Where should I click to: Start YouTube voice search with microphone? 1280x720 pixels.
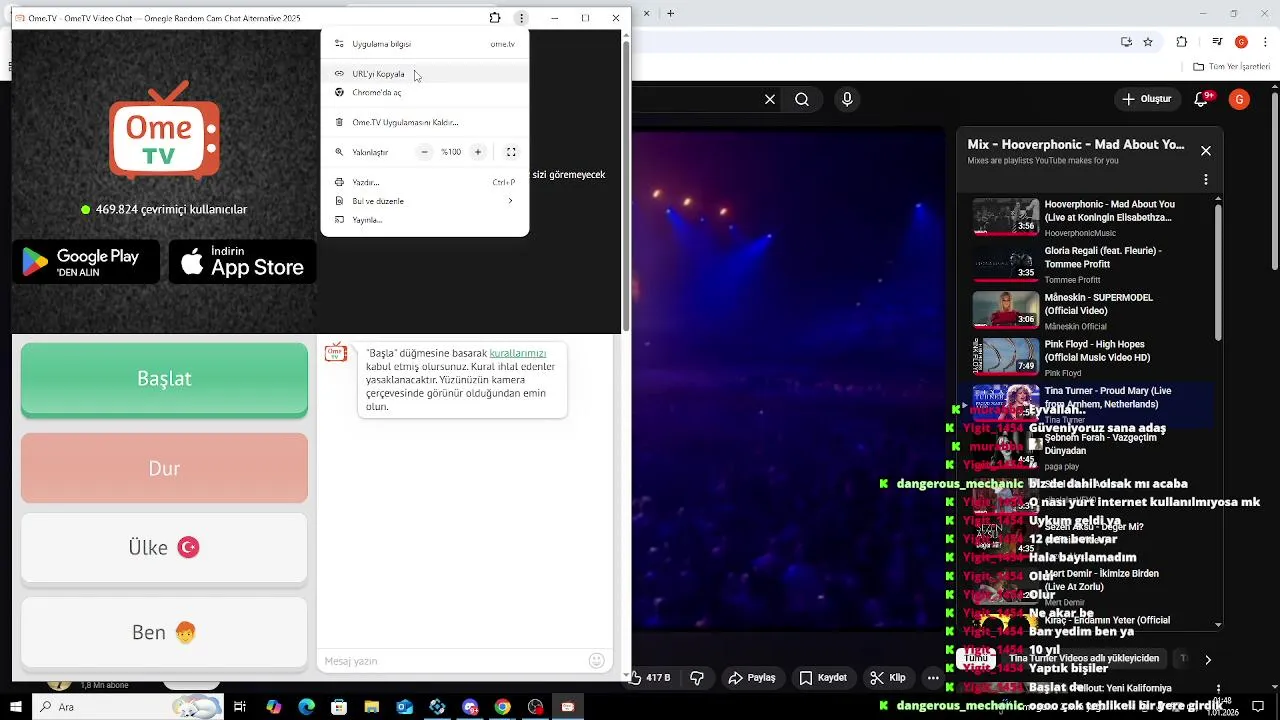tap(847, 99)
